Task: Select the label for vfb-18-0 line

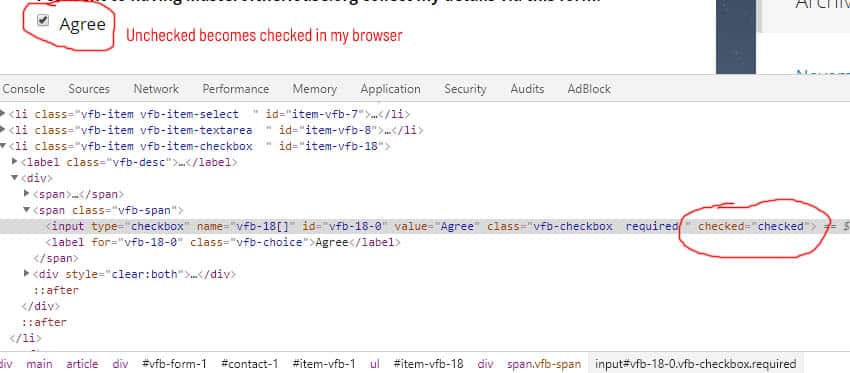Action: click(x=223, y=242)
